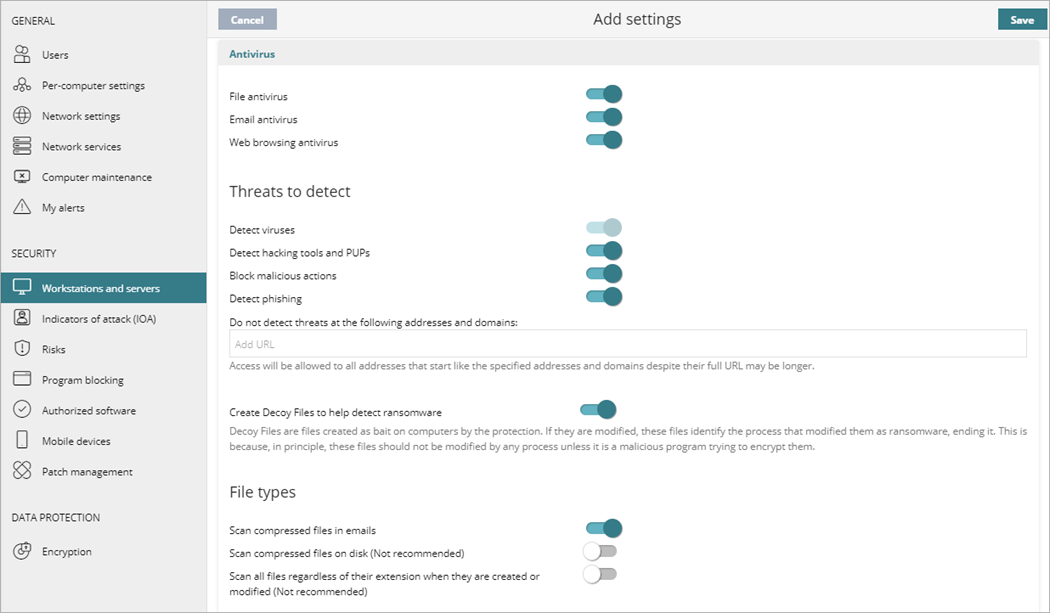Open the Computer maintenance icon
1050x613 pixels.
22,177
